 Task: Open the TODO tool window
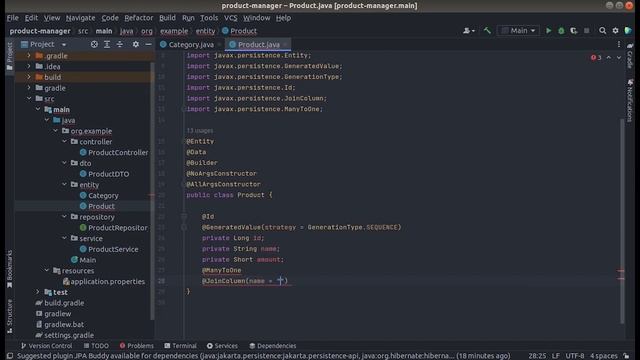point(96,346)
